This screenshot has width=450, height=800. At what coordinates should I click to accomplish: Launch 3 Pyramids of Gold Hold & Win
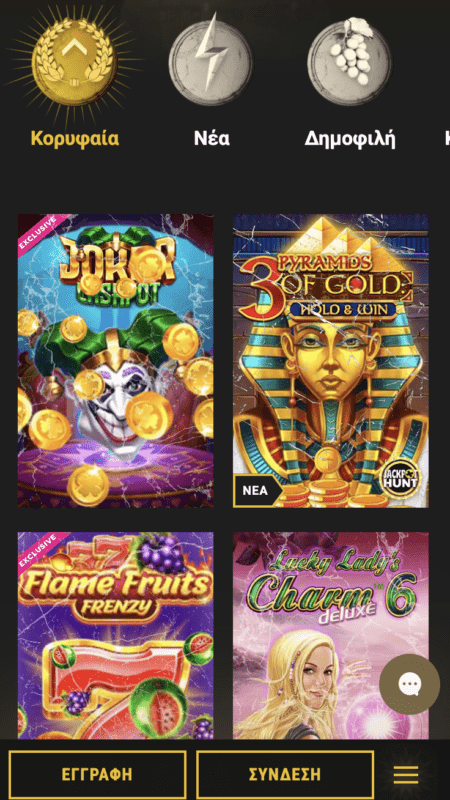tap(331, 361)
